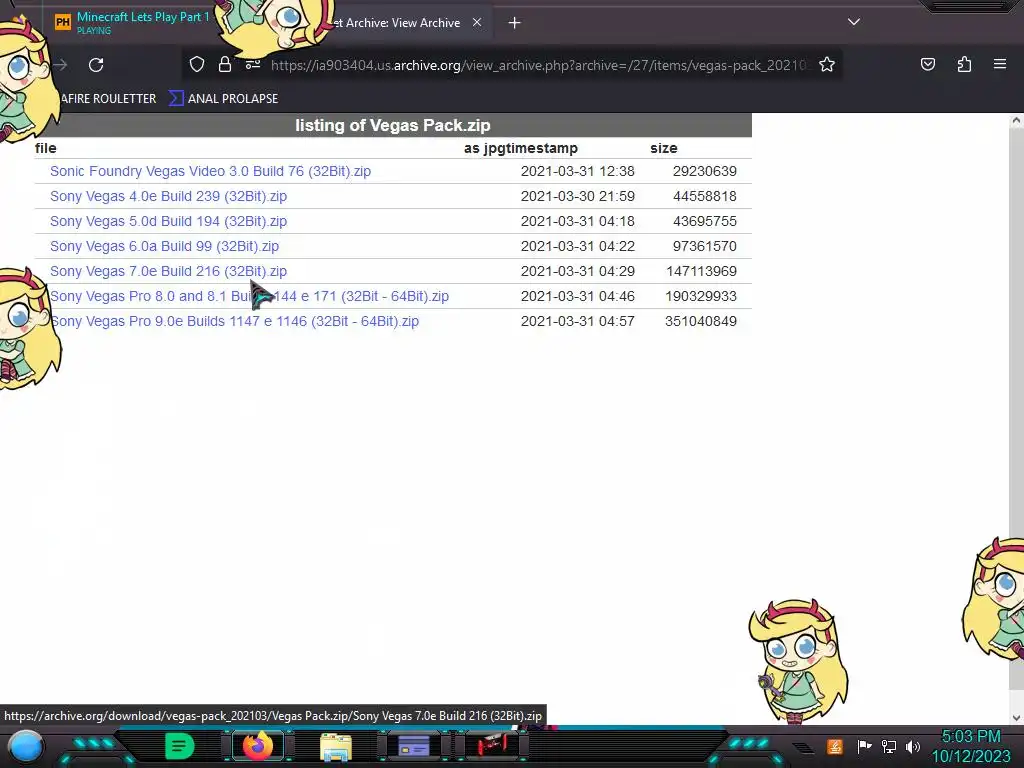1024x768 pixels.
Task: Close the Internet Archive View Archive tab
Action: (x=477, y=22)
